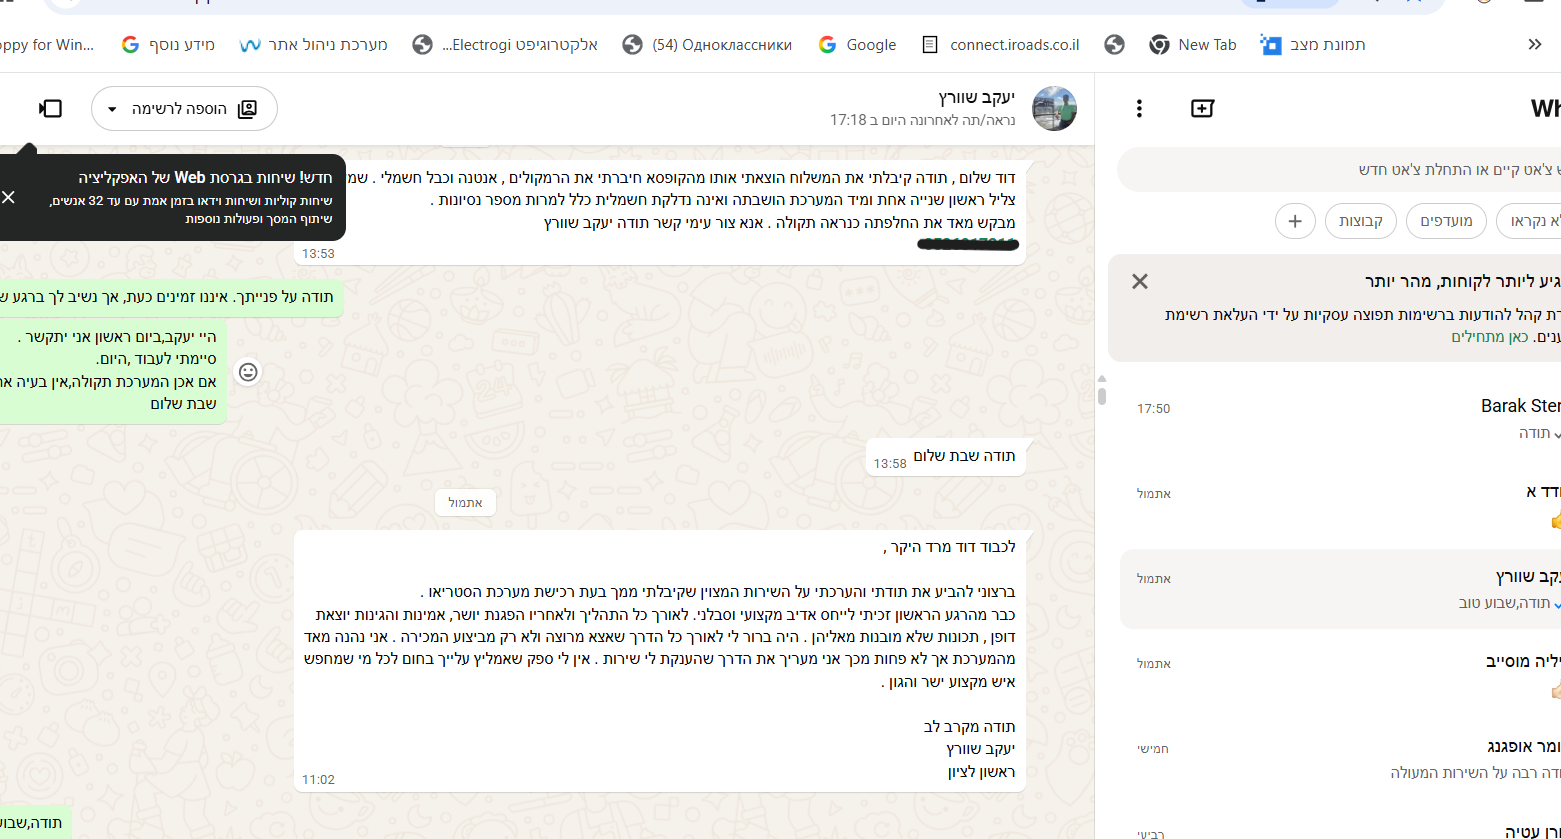Select the chat row previewing תודה,שבוע טוב
This screenshot has width=1561, height=839.
[1340, 588]
